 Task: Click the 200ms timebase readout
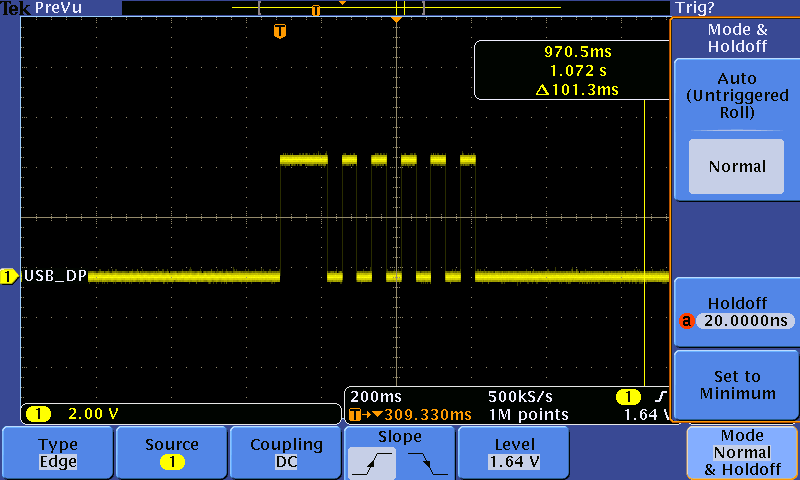point(376,396)
